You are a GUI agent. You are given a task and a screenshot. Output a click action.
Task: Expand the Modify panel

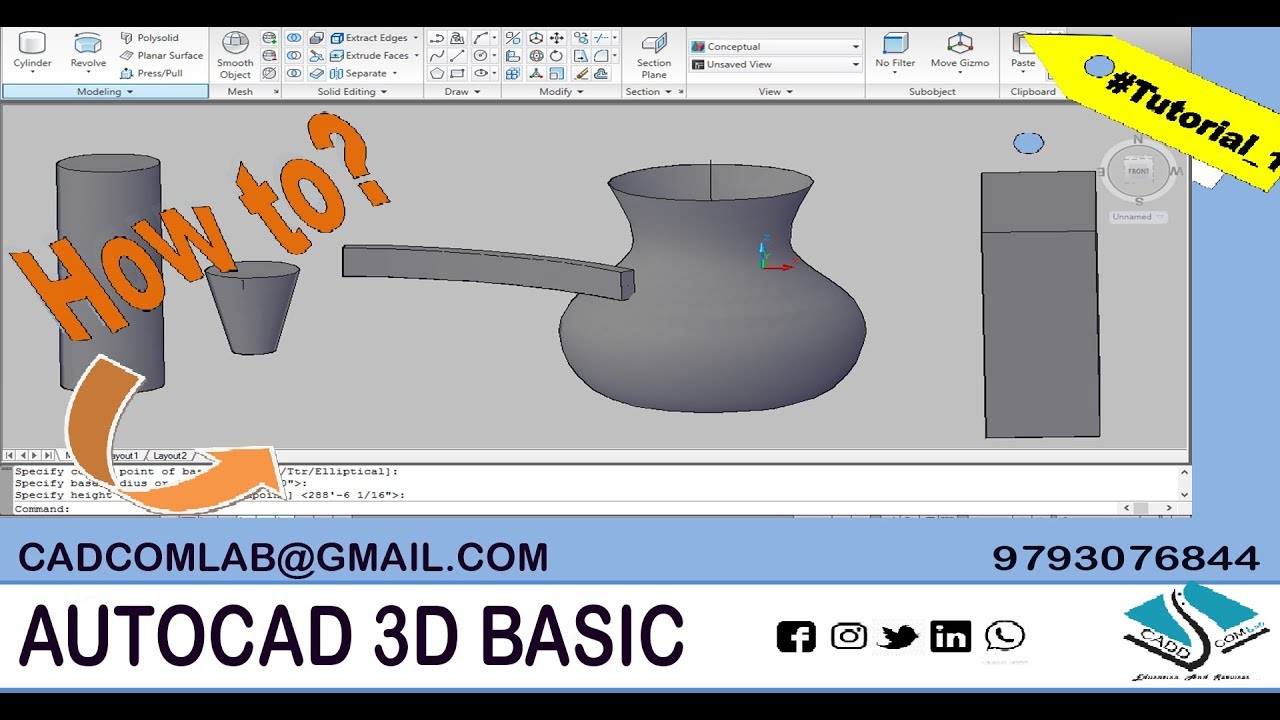(x=562, y=92)
